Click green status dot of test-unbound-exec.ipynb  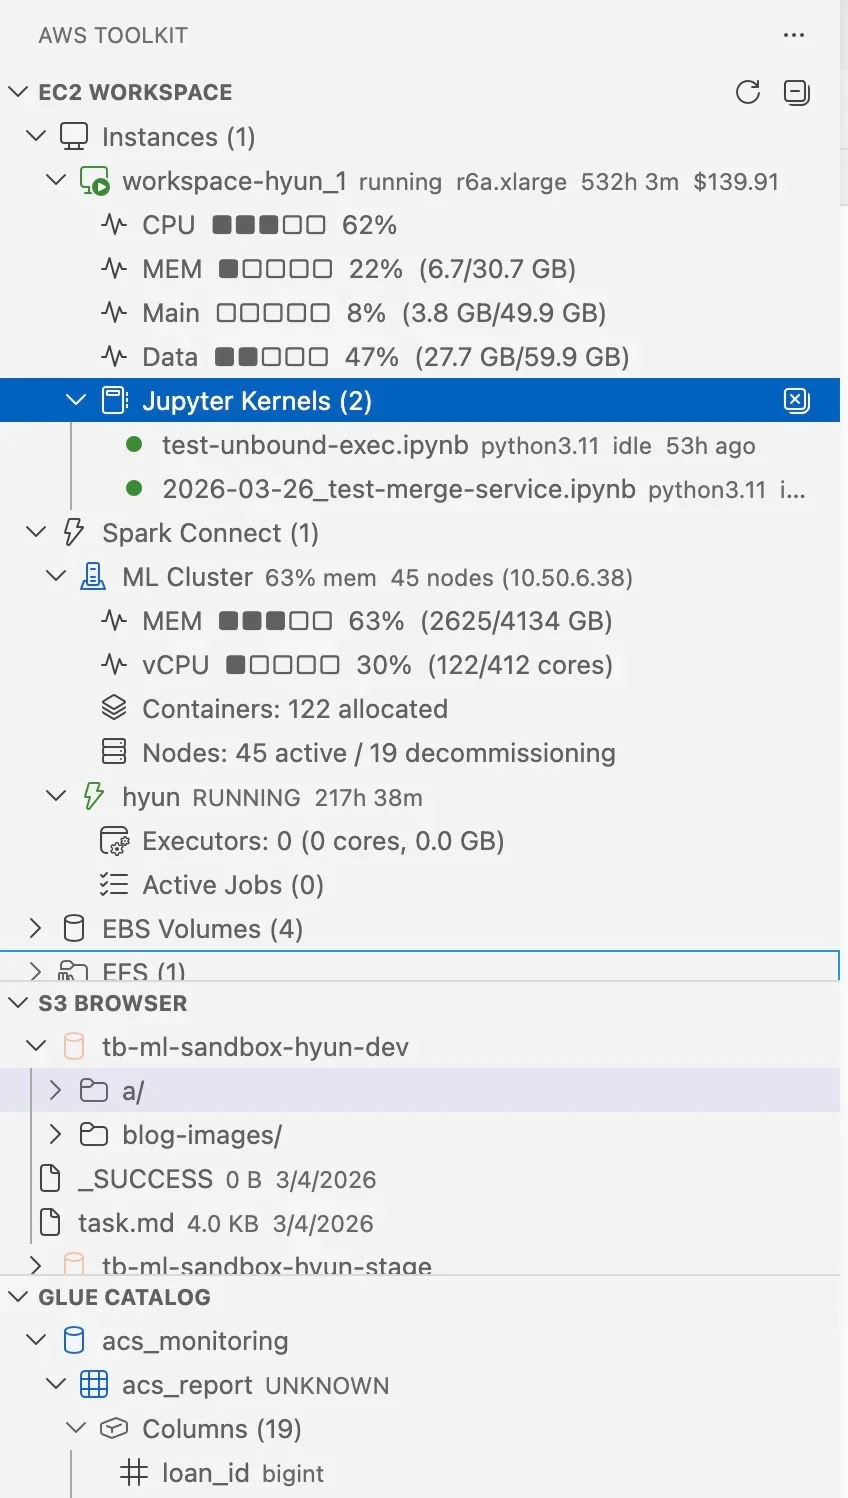(134, 445)
